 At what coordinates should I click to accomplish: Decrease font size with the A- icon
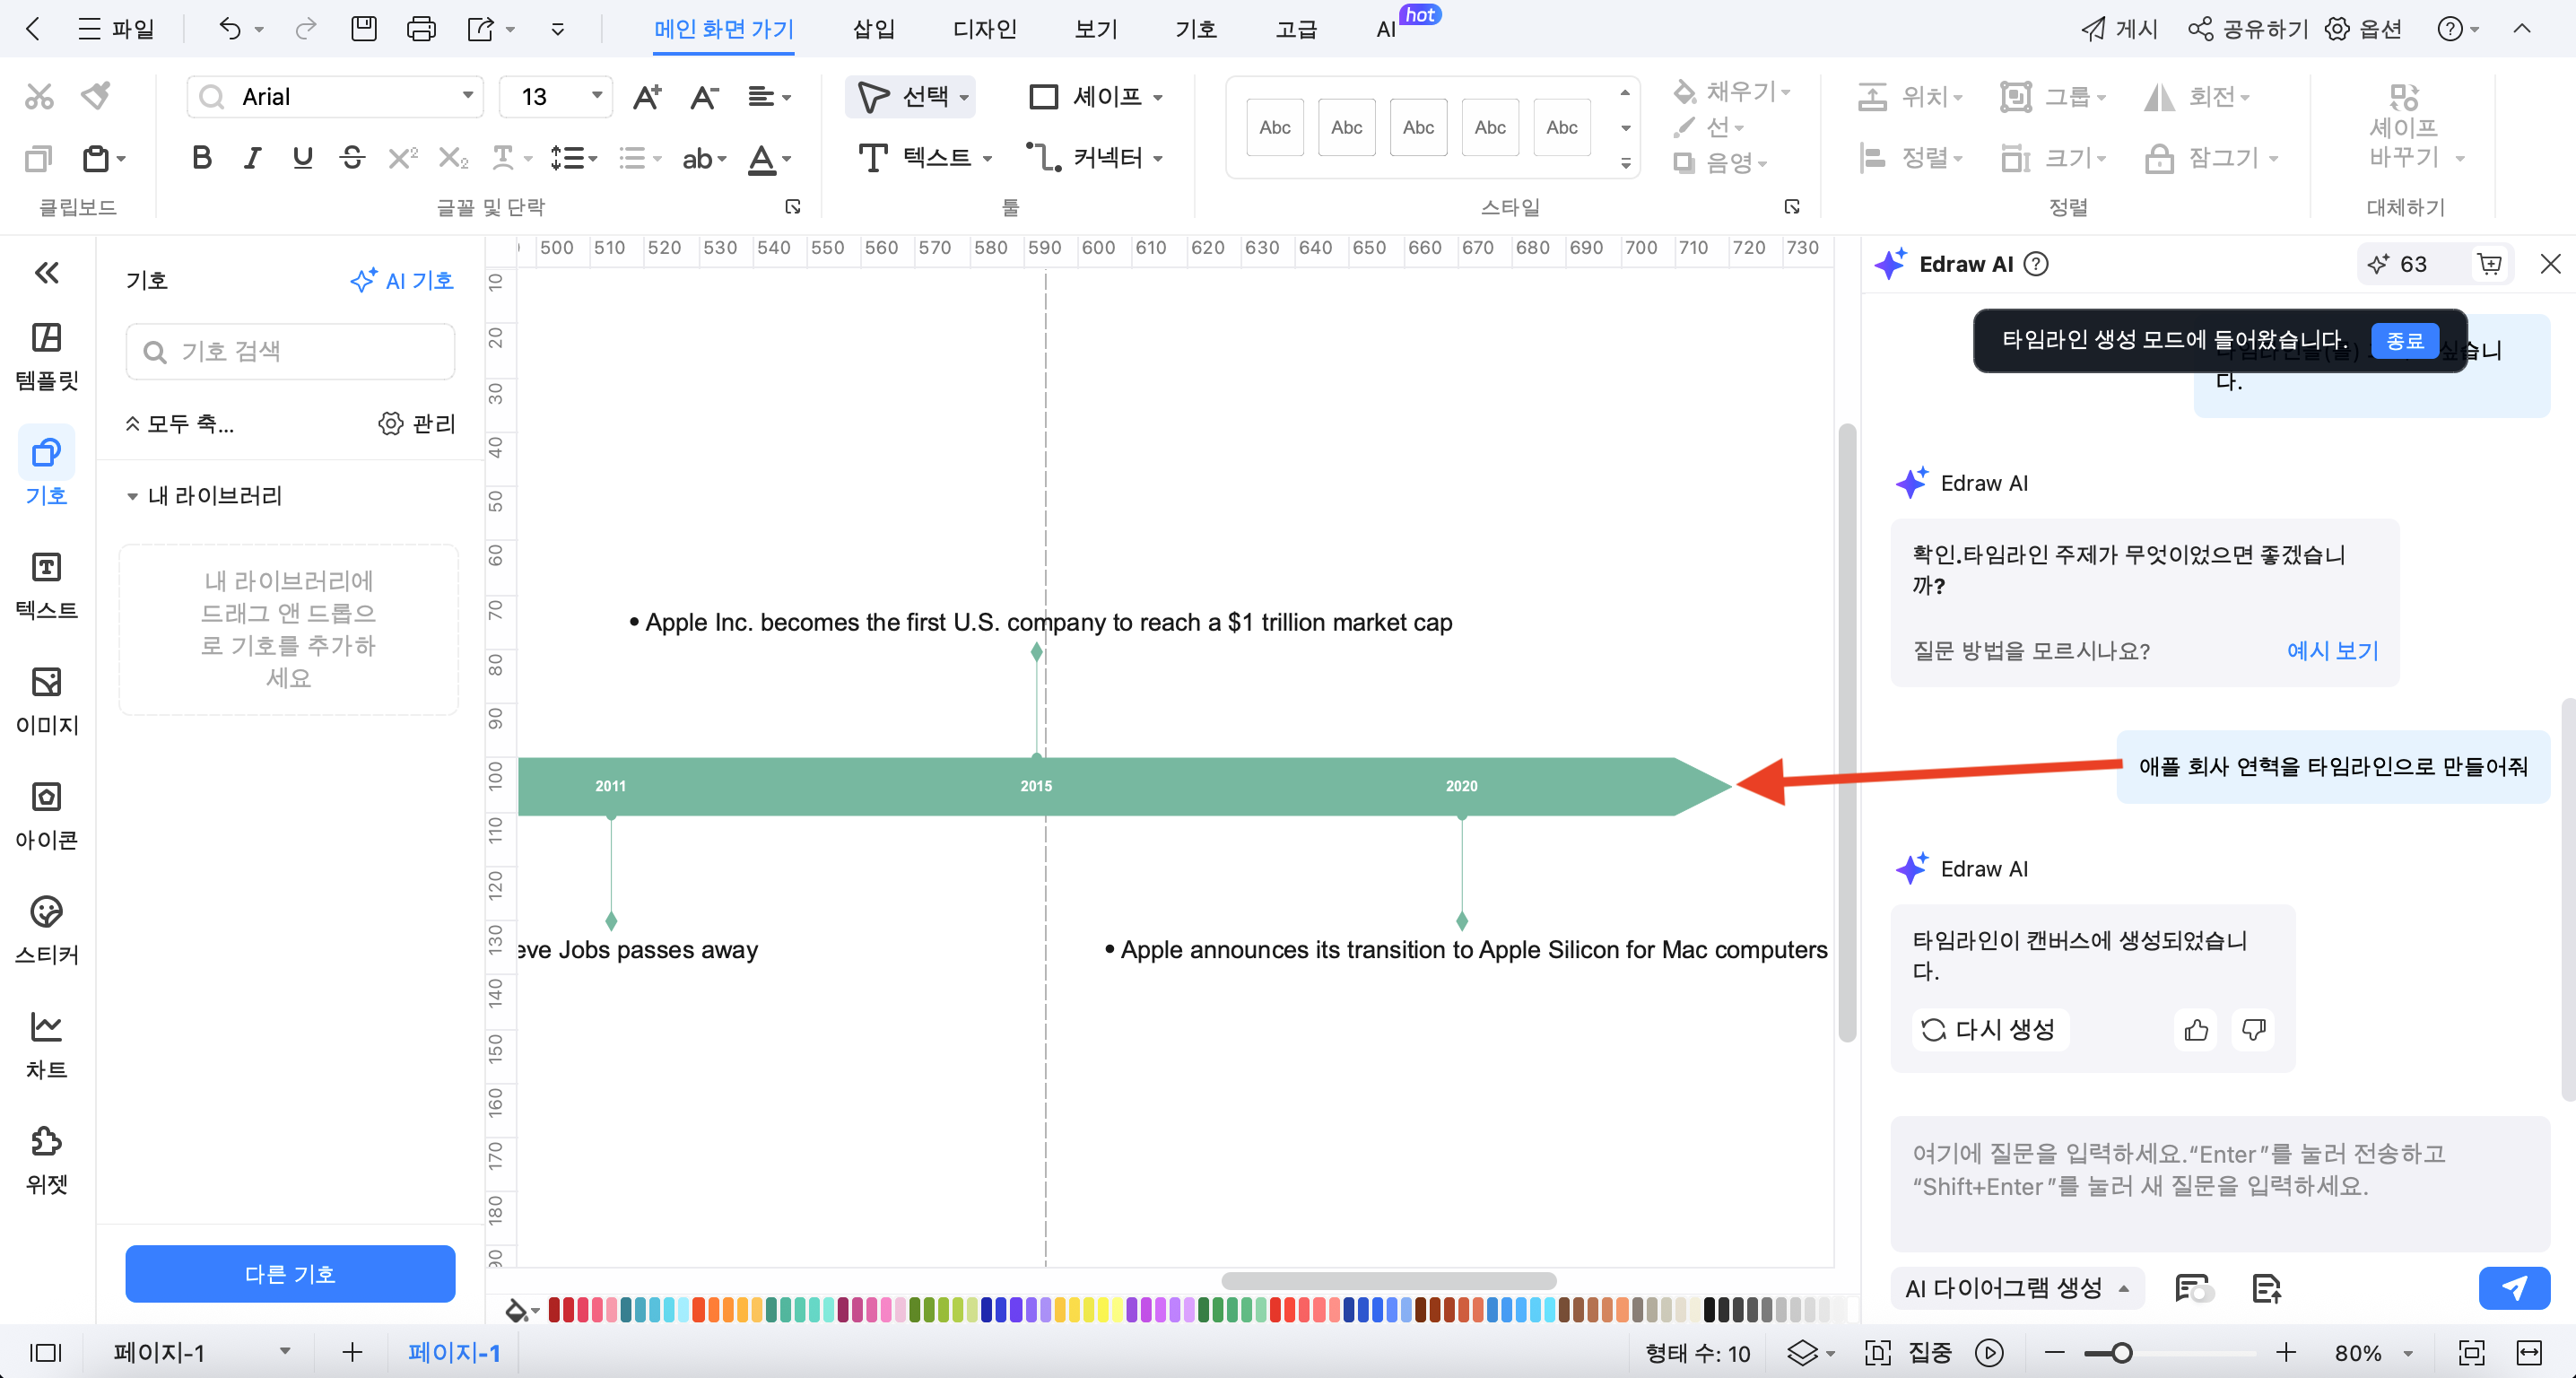pyautogui.click(x=704, y=97)
